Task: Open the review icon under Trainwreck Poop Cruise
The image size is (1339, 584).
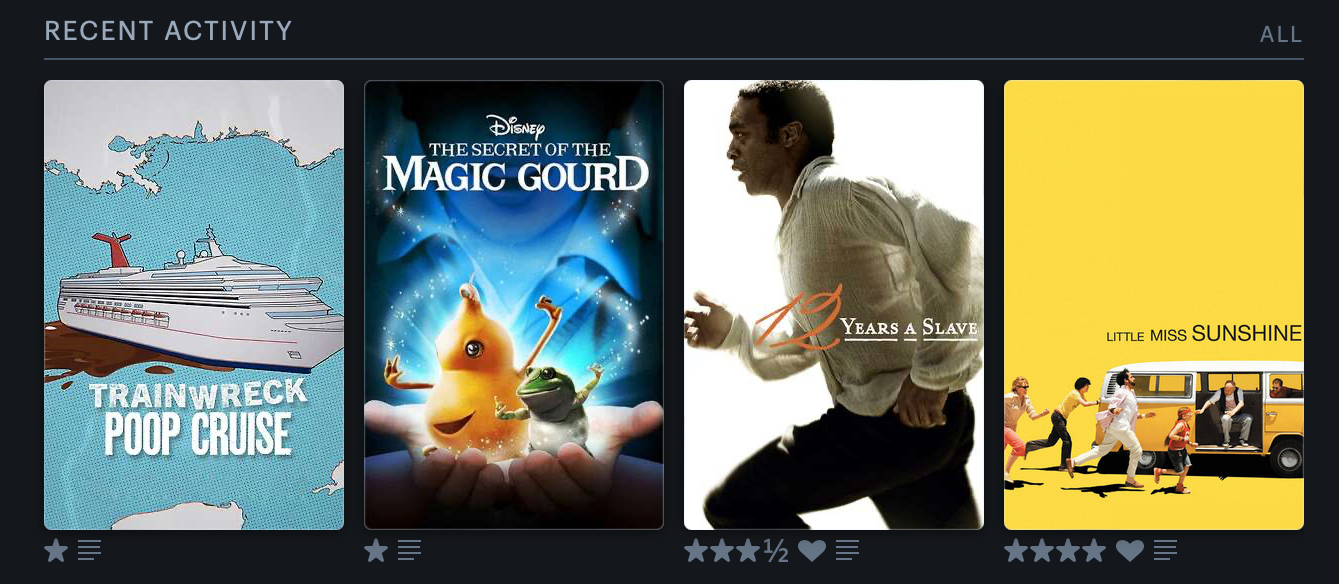Action: tap(89, 550)
